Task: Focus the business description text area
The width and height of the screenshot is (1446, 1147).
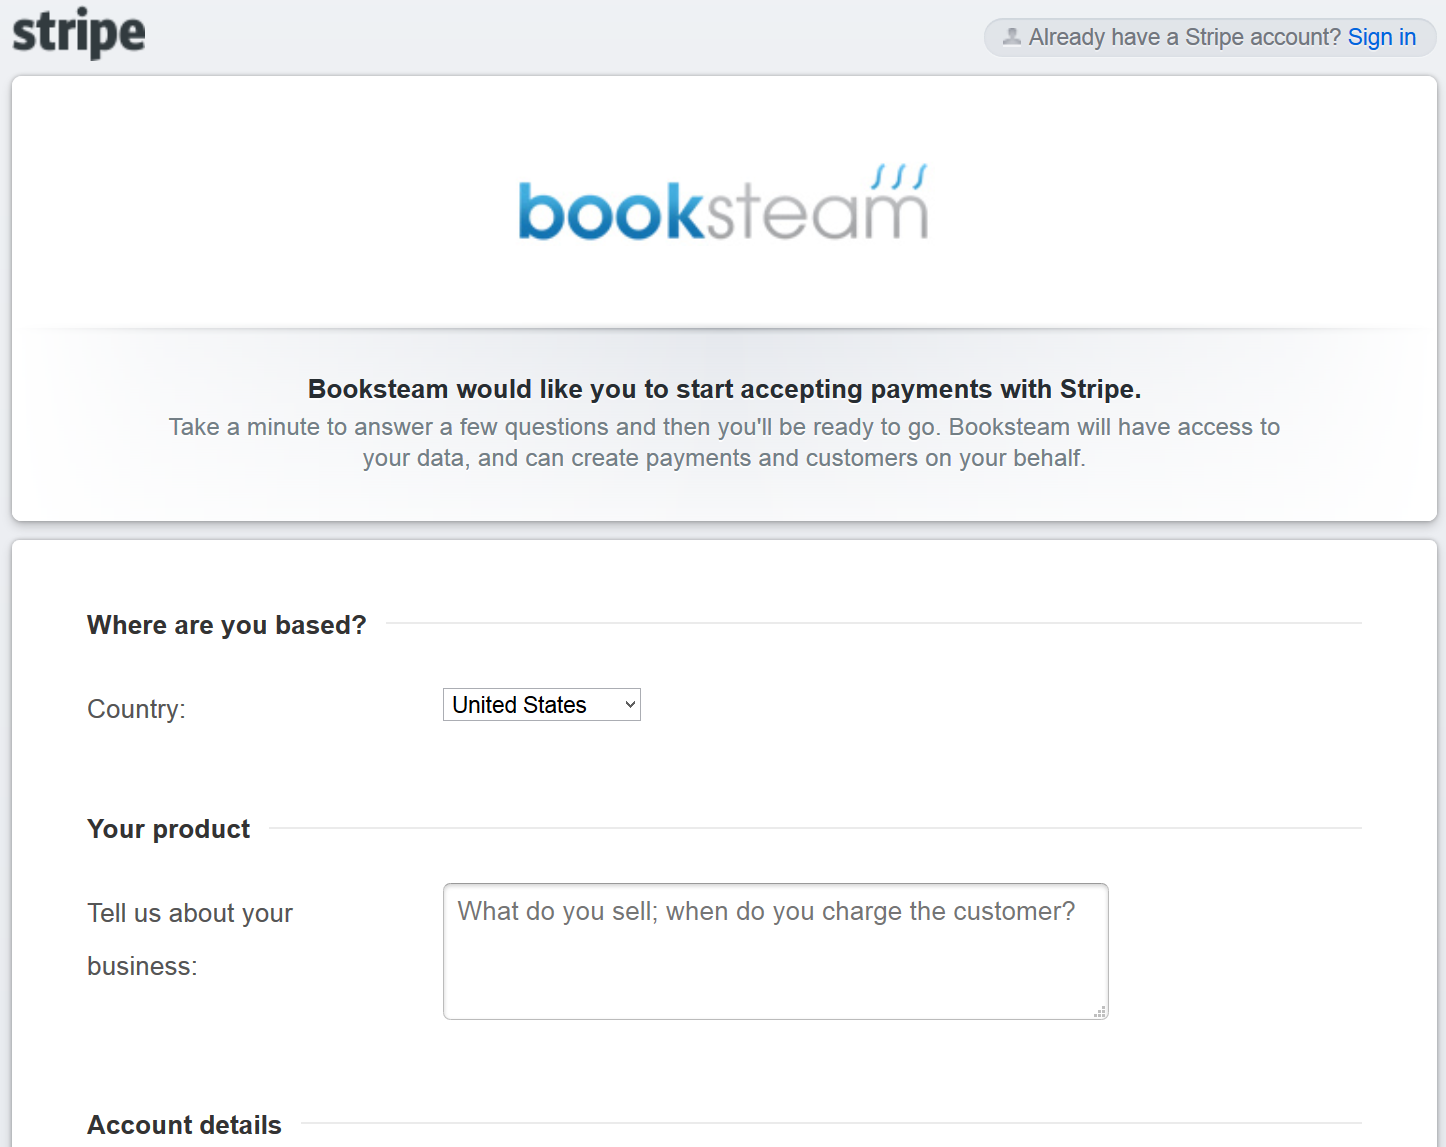Action: 776,951
